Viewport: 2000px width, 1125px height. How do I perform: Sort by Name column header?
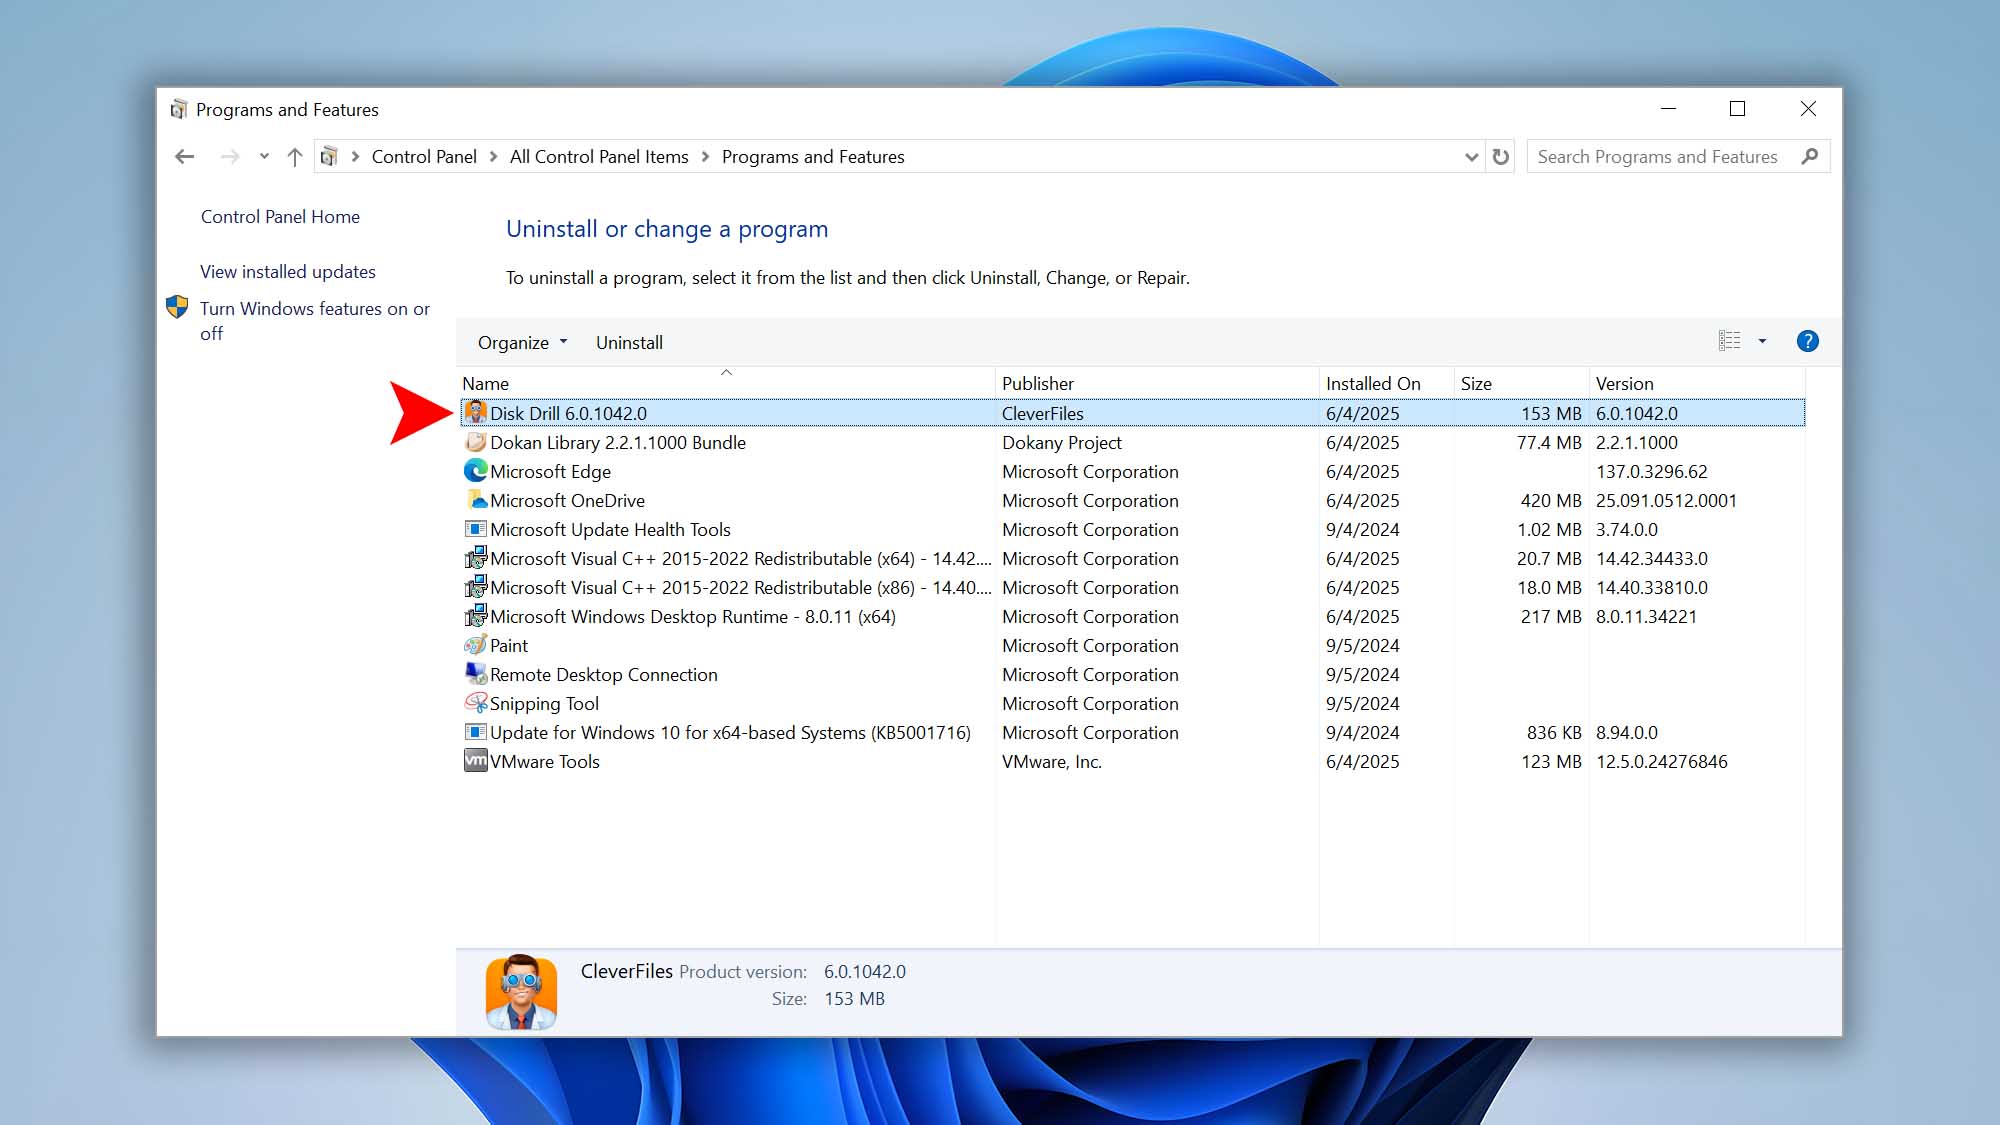tap(726, 383)
